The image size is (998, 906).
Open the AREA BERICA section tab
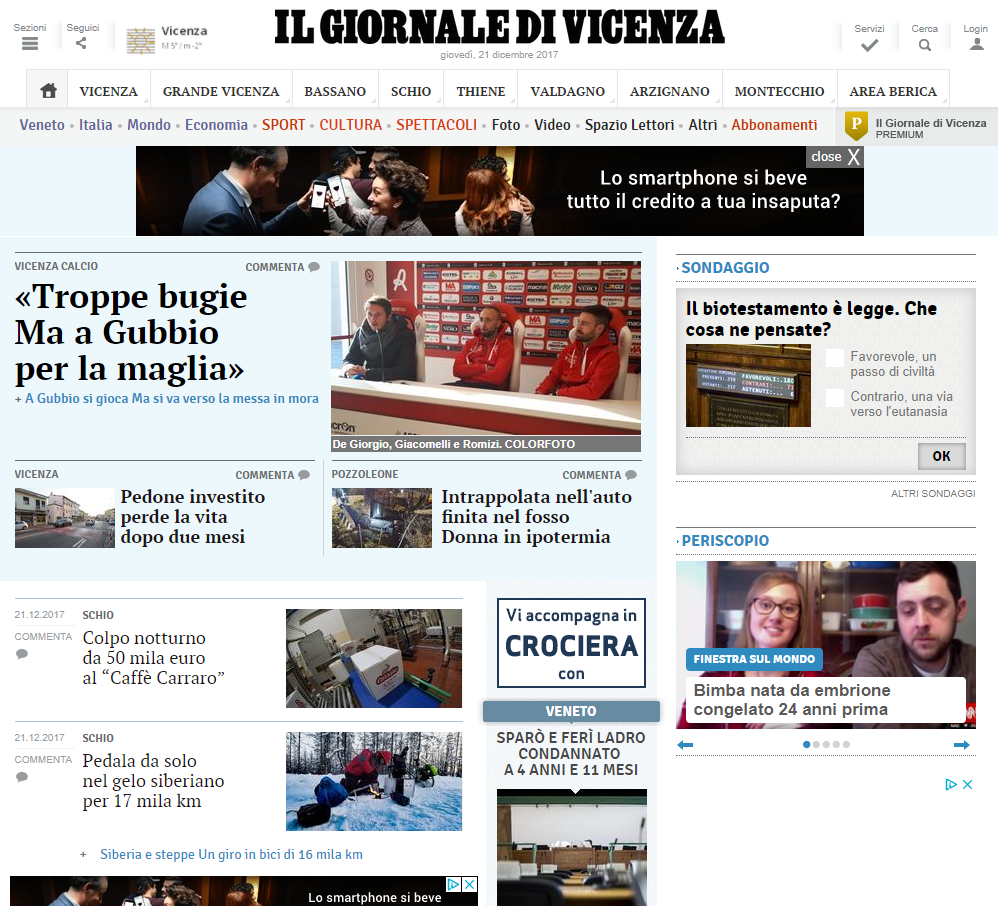click(x=893, y=91)
